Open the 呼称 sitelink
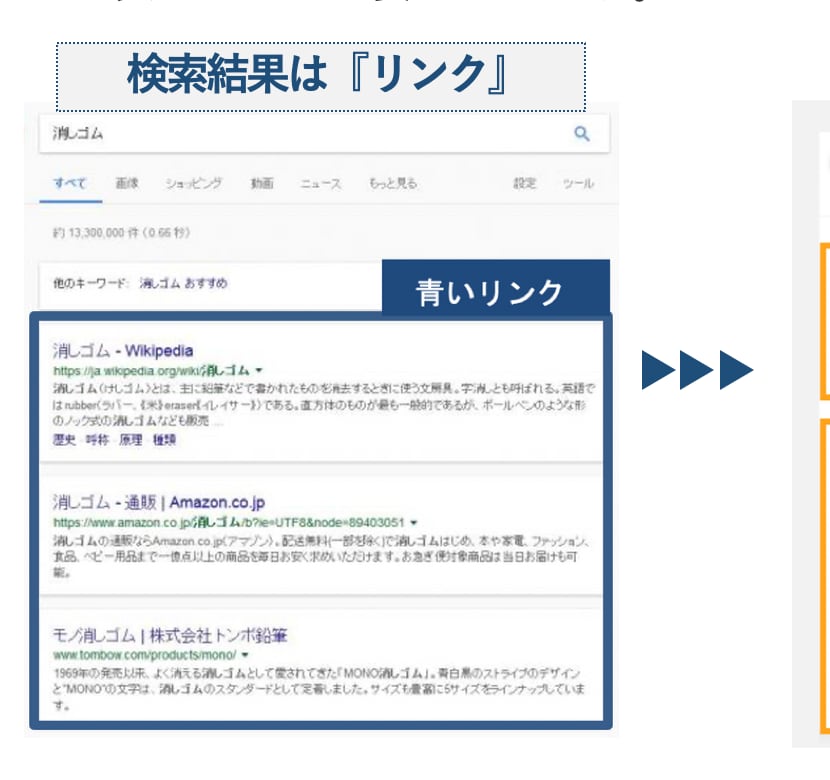 pyautogui.click(x=97, y=440)
